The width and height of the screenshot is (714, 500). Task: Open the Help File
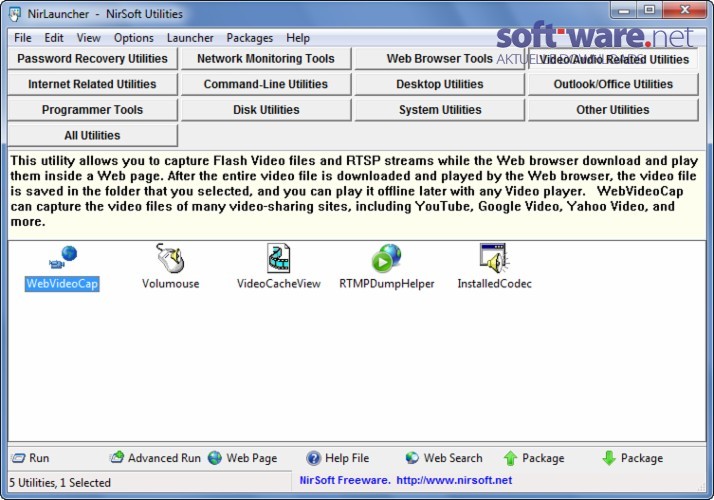(x=337, y=458)
